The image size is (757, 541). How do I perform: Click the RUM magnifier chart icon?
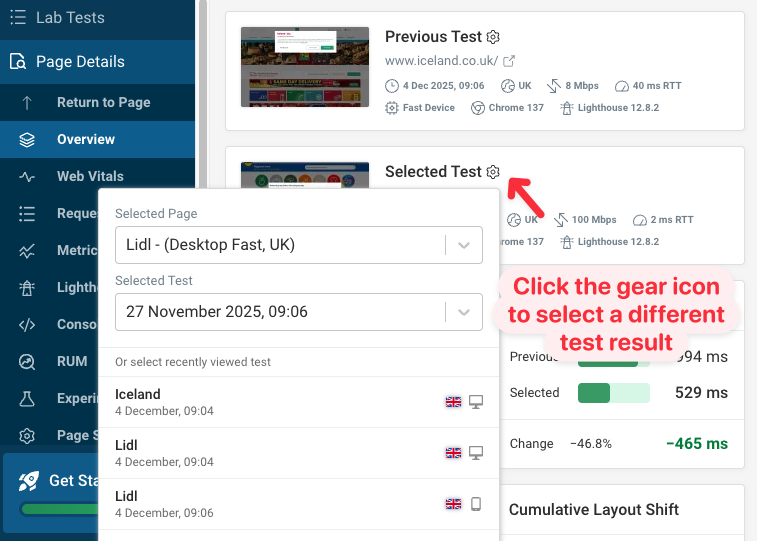pos(27,361)
